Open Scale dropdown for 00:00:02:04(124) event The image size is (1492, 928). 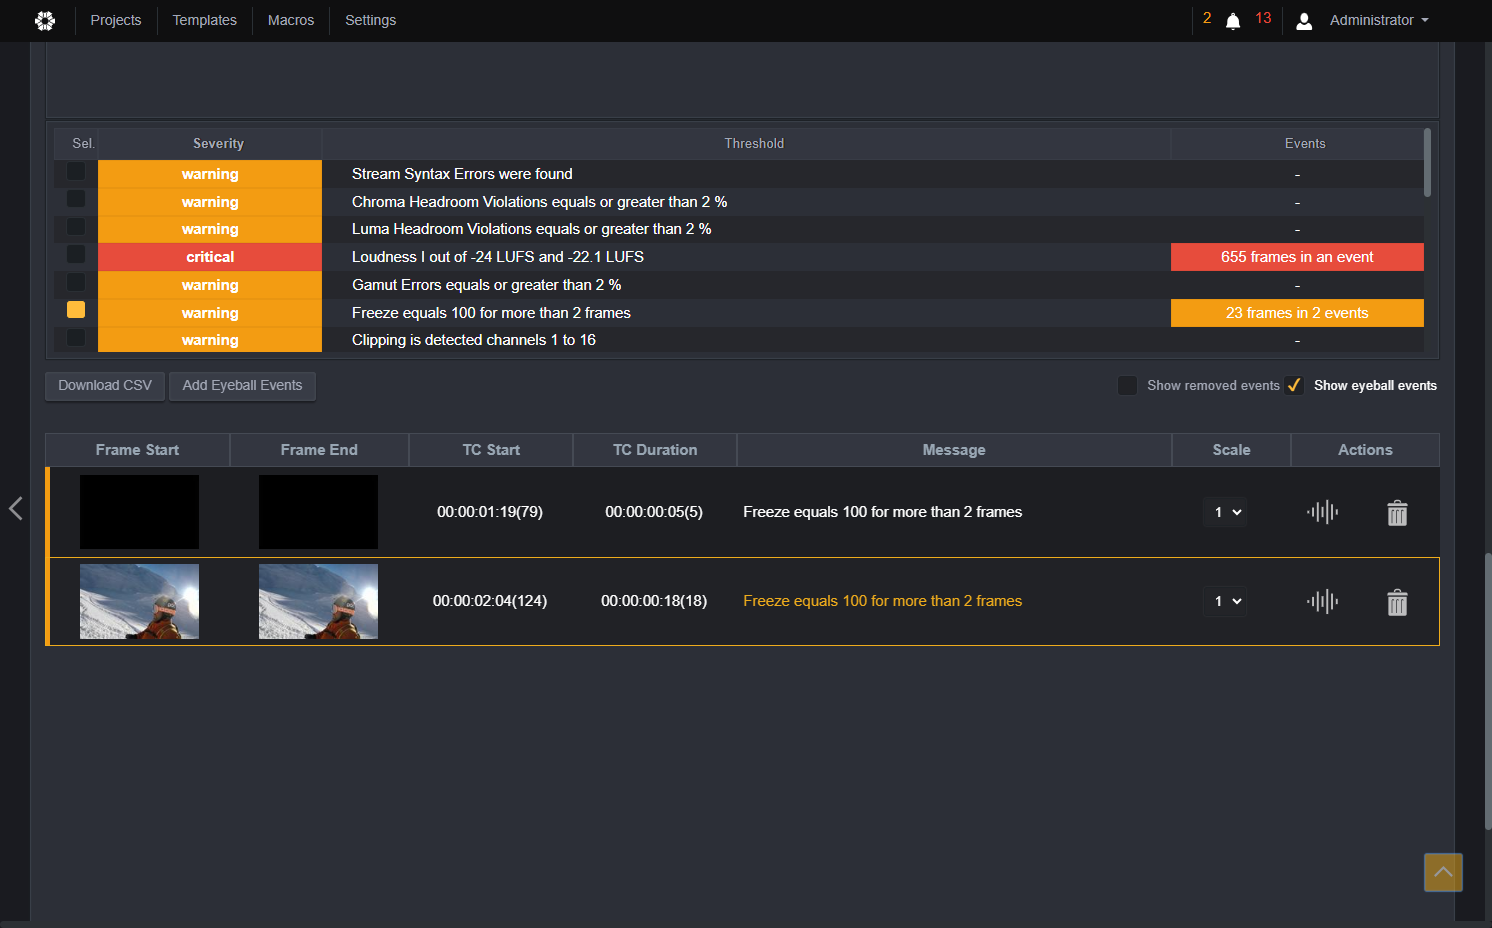1226,601
